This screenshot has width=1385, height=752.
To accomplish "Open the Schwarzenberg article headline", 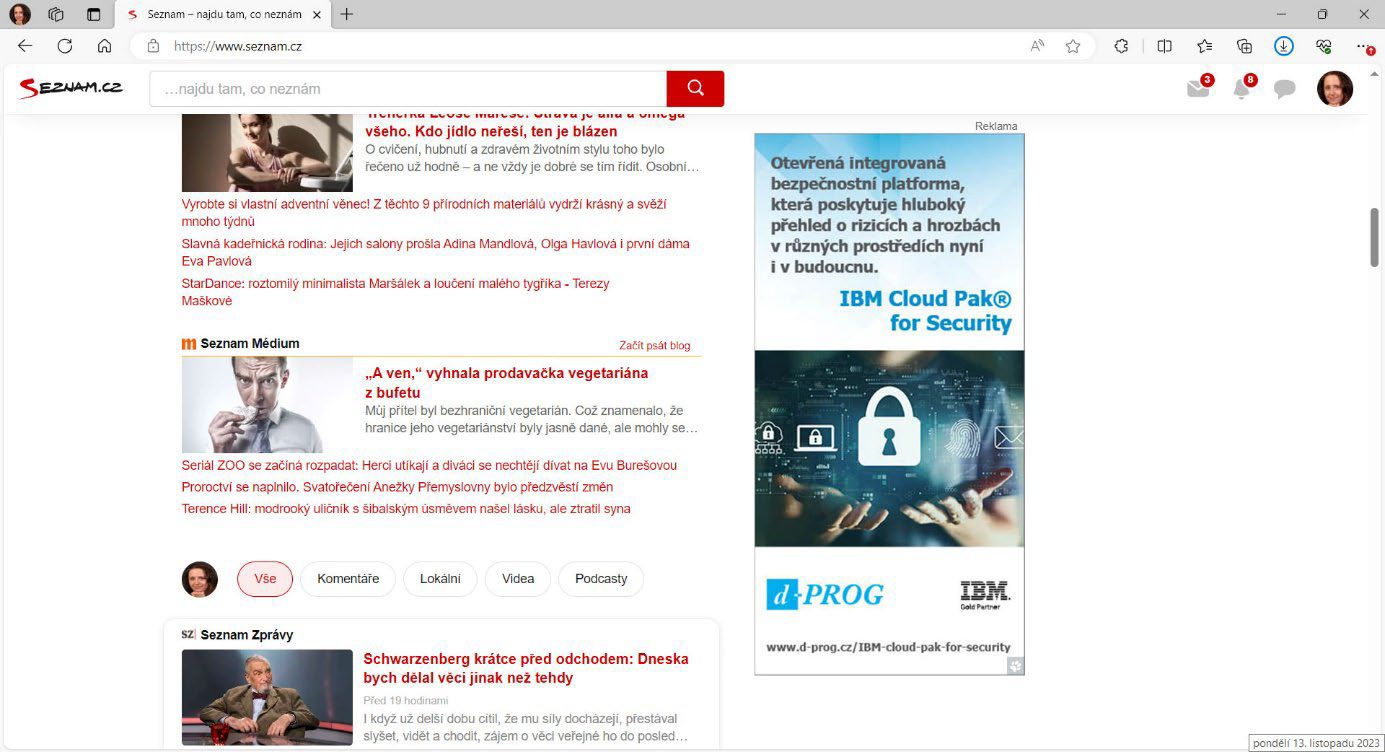I will 526,668.
